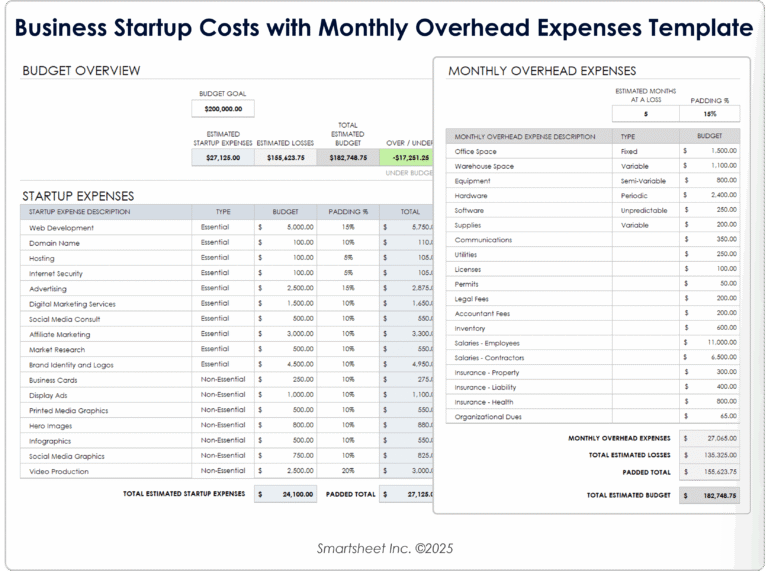
Task: Click the Total Estimated Budget value in Budget Overview
Action: 349,157
